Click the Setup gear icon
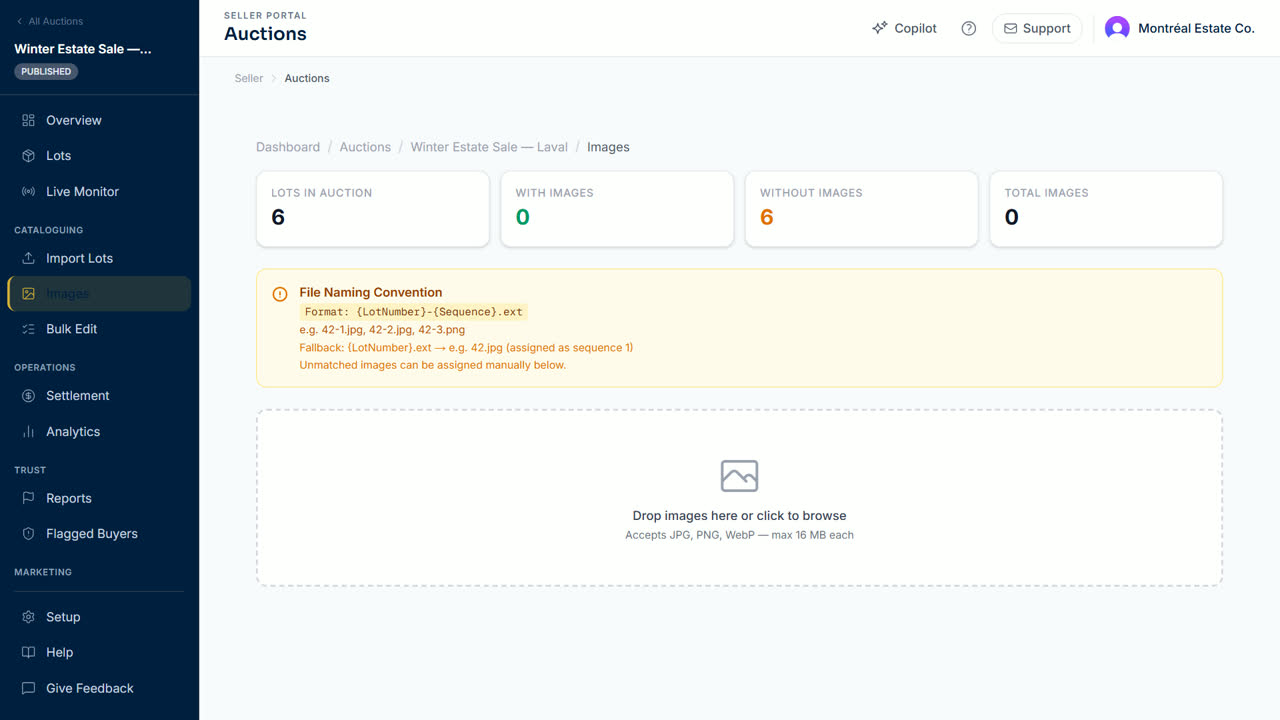The width and height of the screenshot is (1280, 720). point(28,617)
